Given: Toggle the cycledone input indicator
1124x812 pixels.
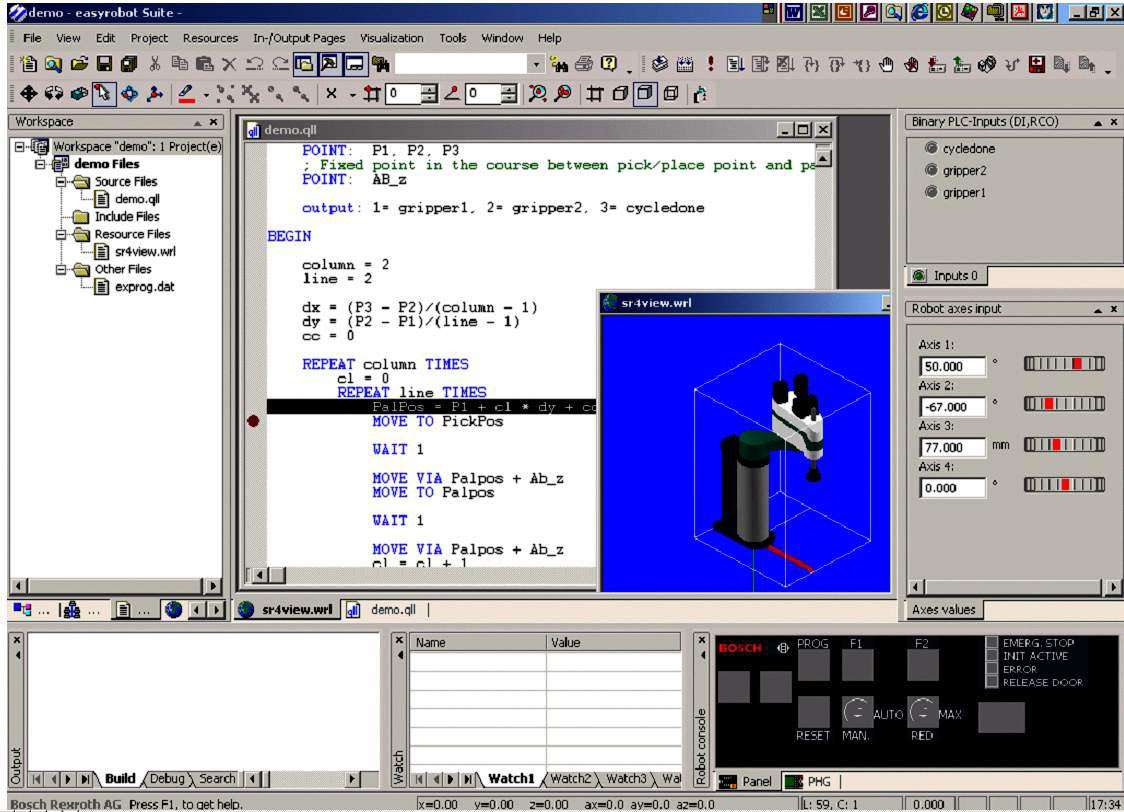Looking at the screenshot, I should point(931,148).
